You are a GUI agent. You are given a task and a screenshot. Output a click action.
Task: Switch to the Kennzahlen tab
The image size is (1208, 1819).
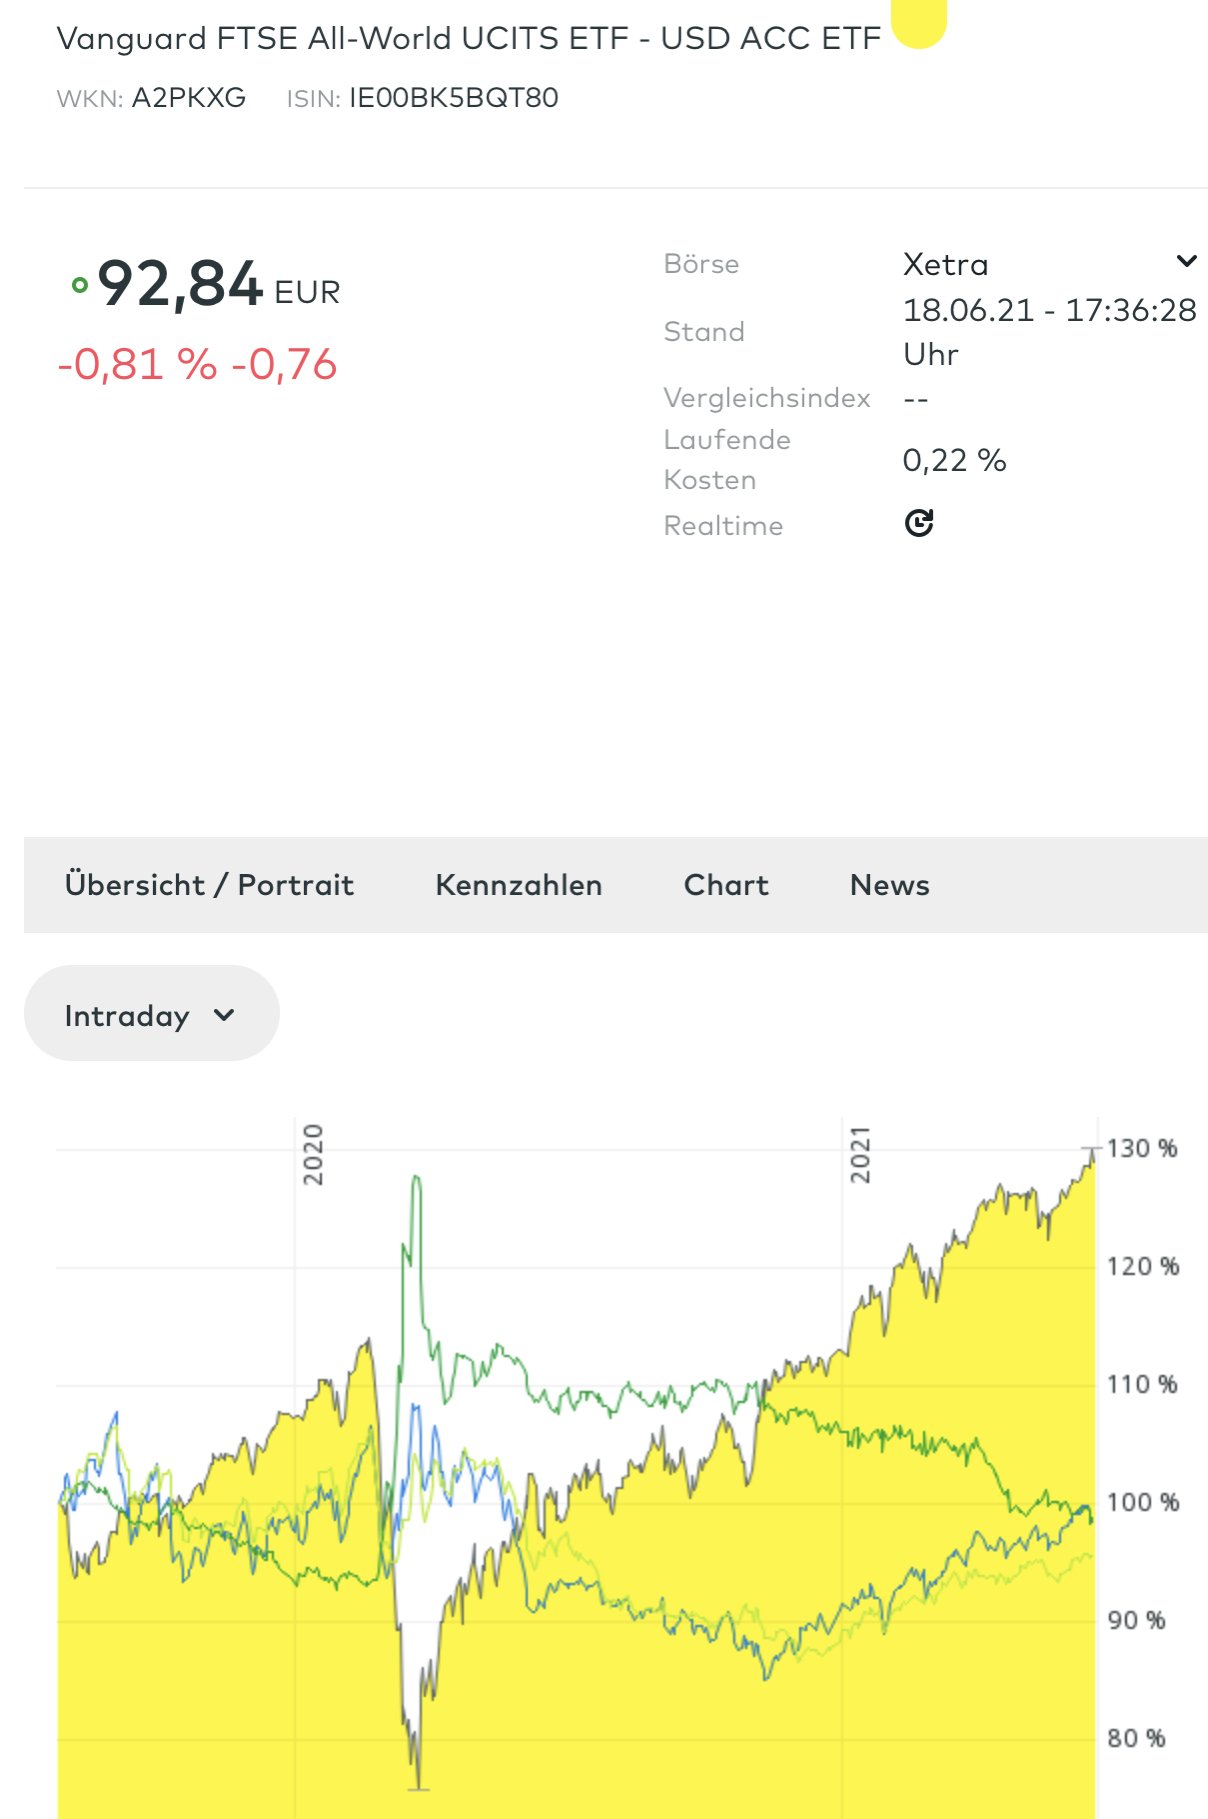click(x=518, y=885)
